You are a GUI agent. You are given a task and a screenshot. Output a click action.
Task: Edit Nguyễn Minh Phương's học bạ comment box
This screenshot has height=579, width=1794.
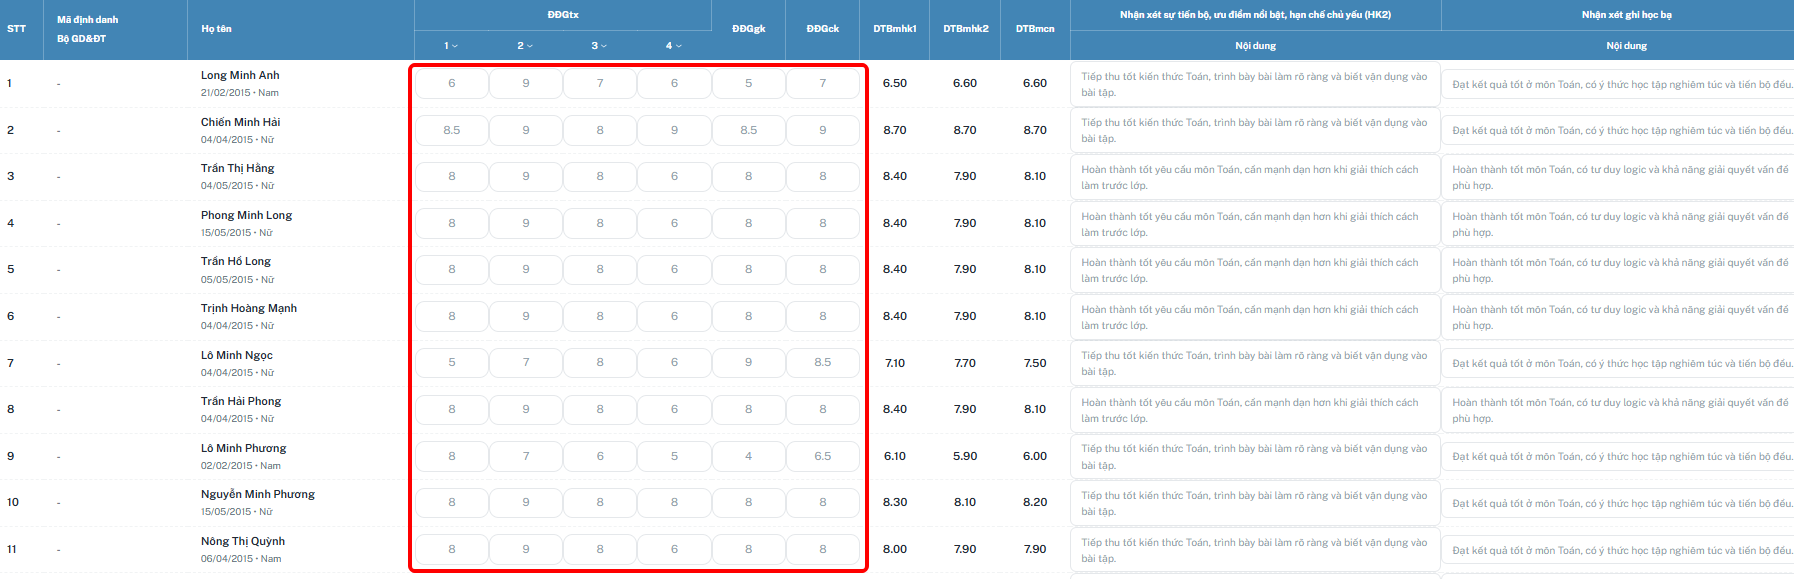[x=1618, y=503]
